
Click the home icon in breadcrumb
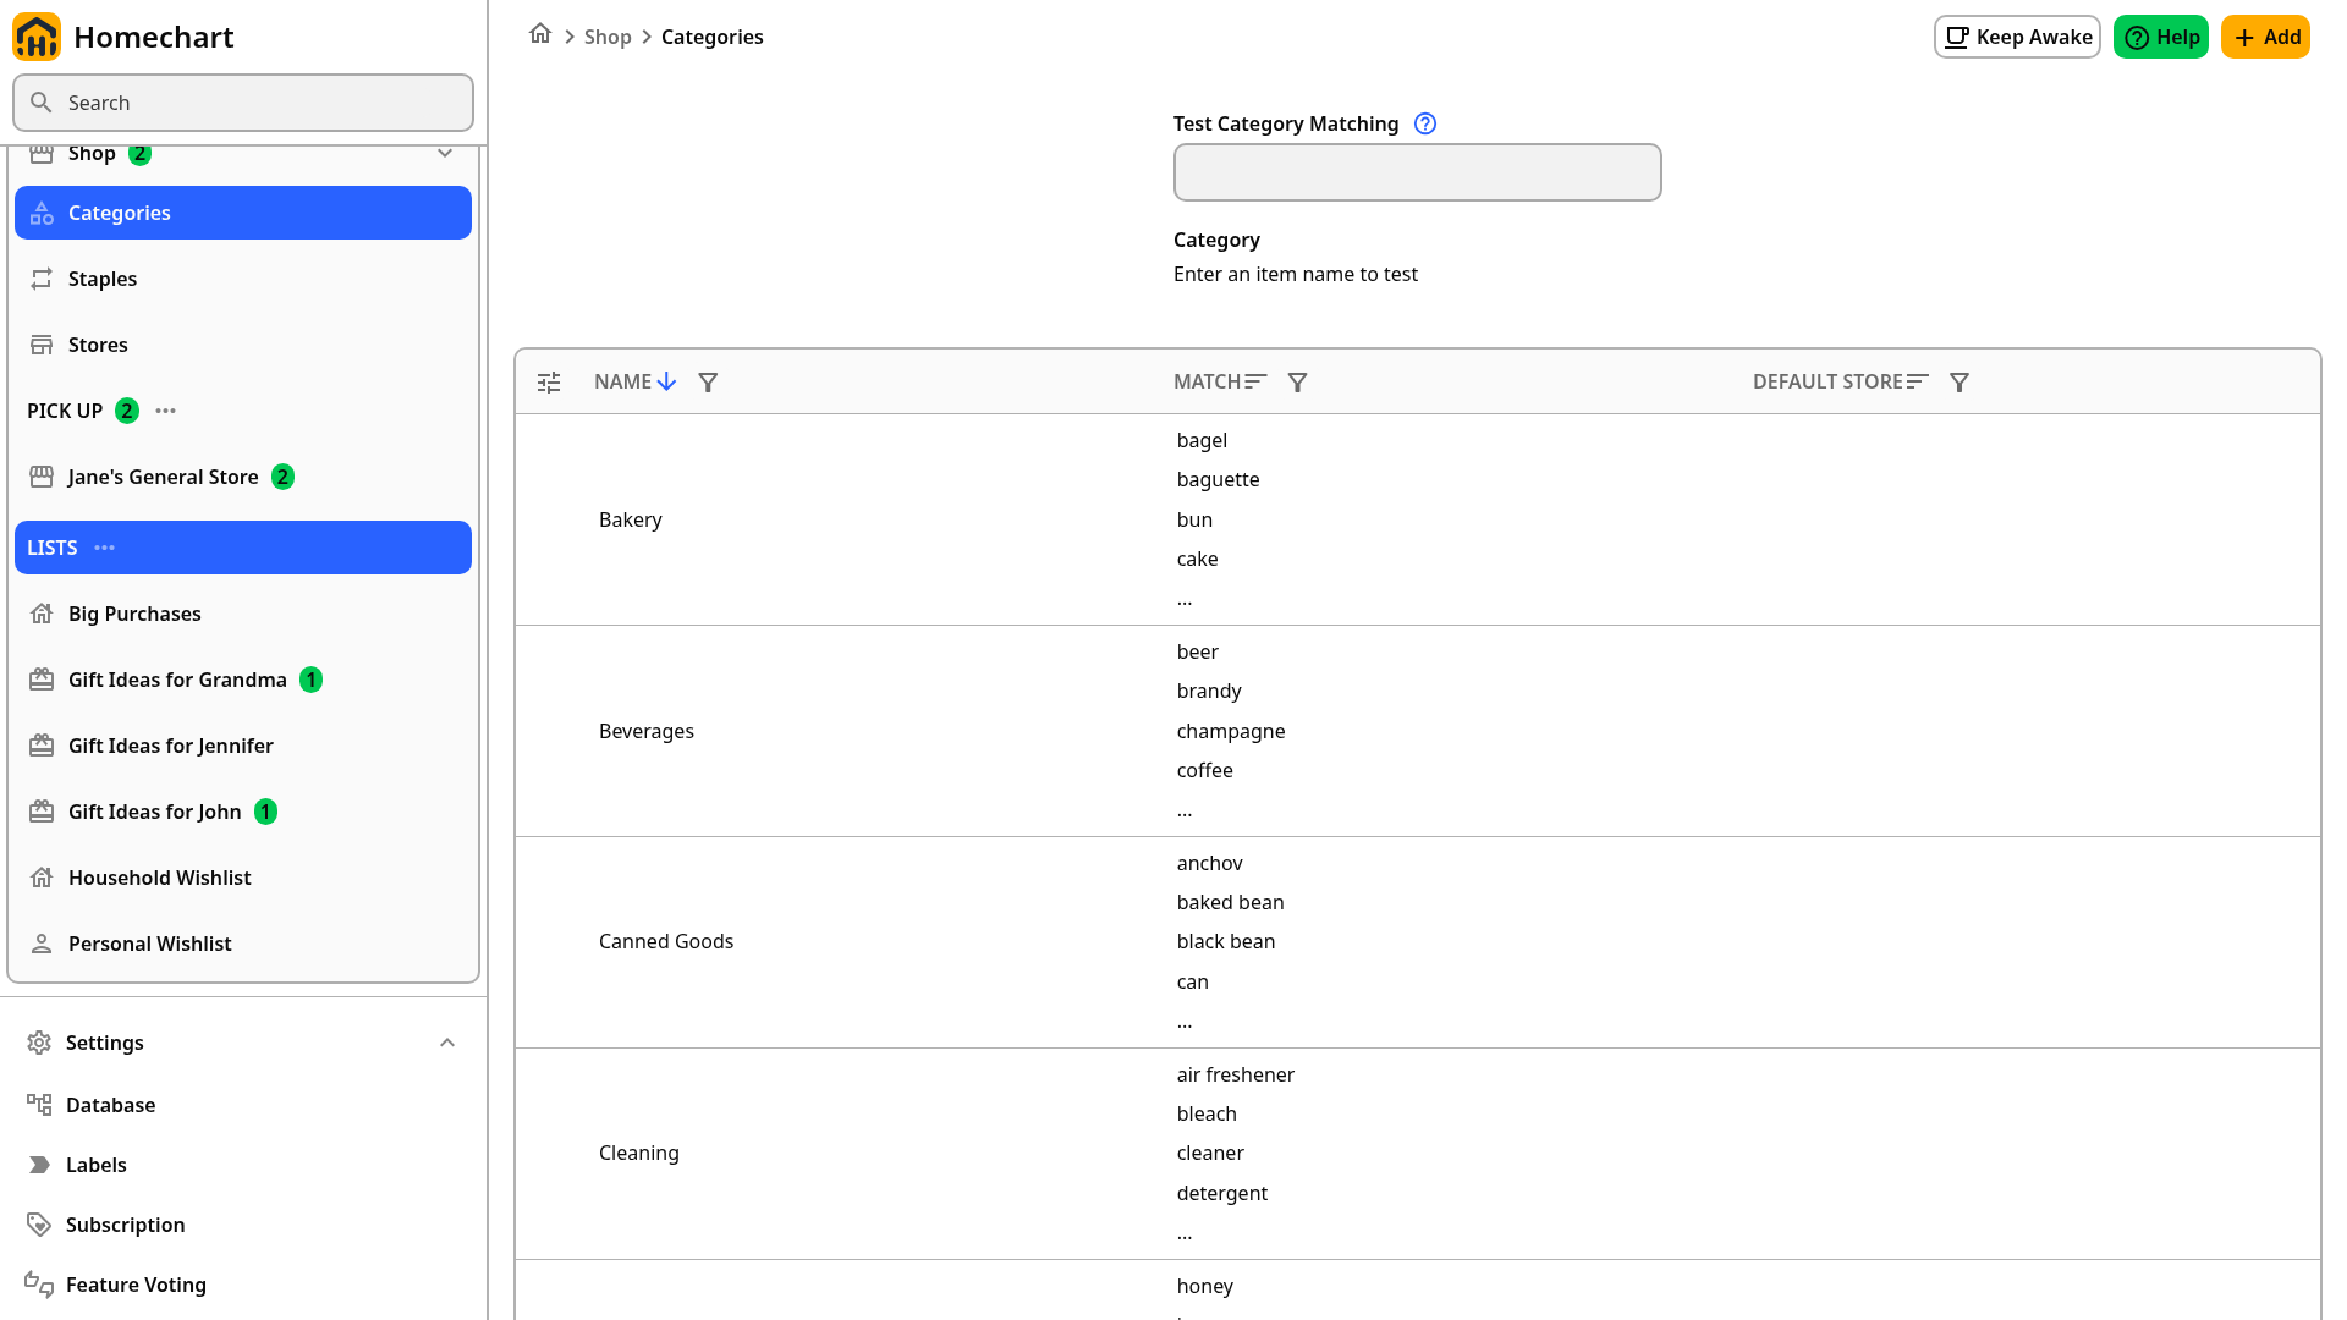[540, 35]
